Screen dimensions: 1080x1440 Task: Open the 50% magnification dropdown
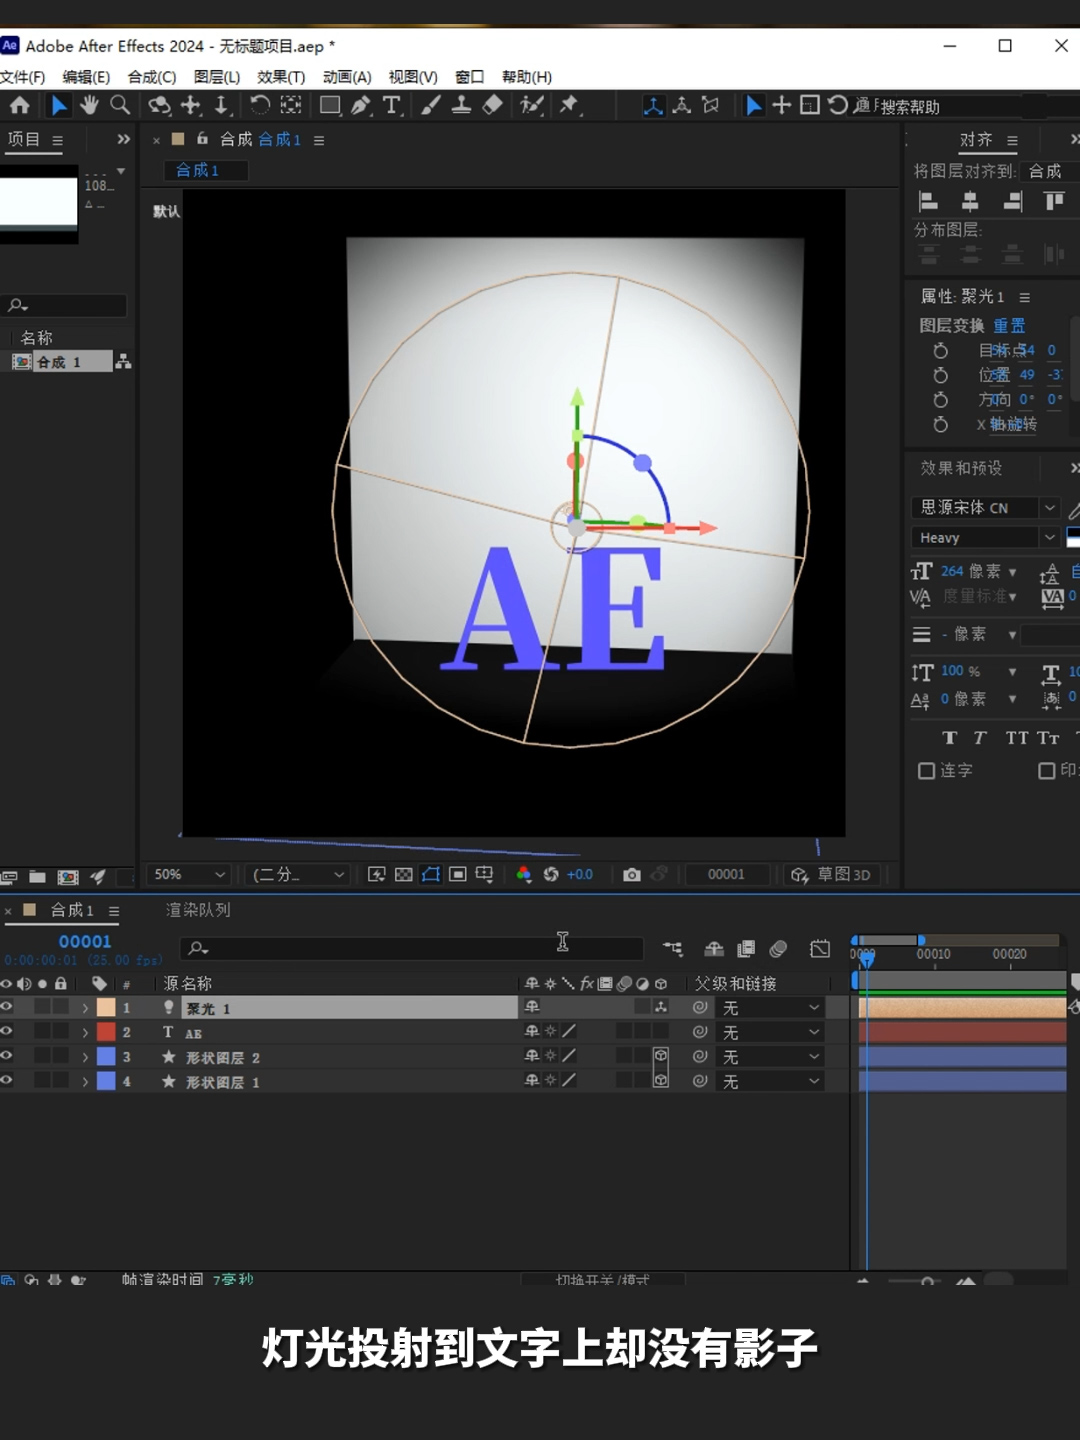tap(189, 875)
